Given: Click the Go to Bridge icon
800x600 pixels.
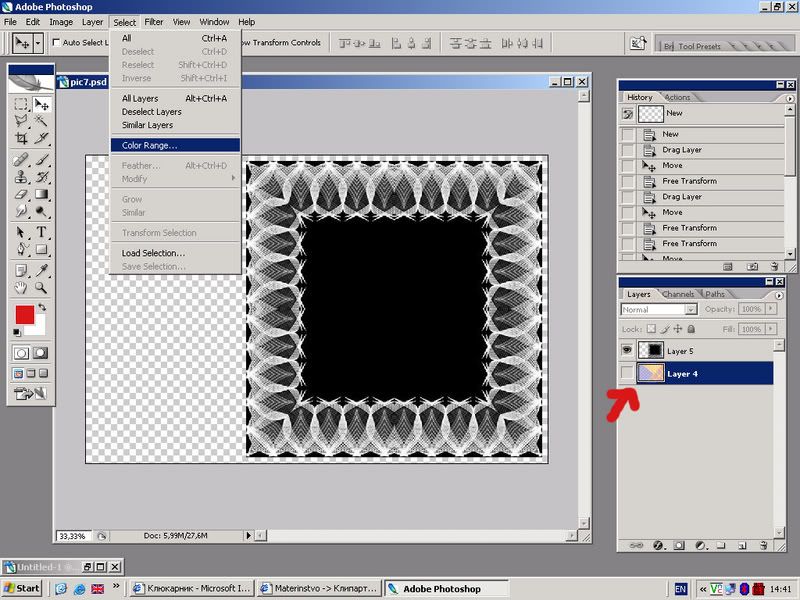Looking at the screenshot, I should tap(638, 43).
